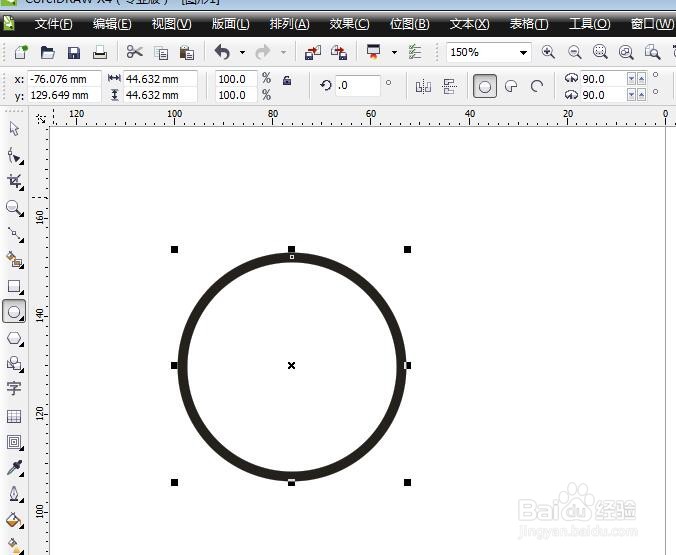Open the 编辑(E) menu
Image resolution: width=676 pixels, height=555 pixels.
[x=112, y=24]
